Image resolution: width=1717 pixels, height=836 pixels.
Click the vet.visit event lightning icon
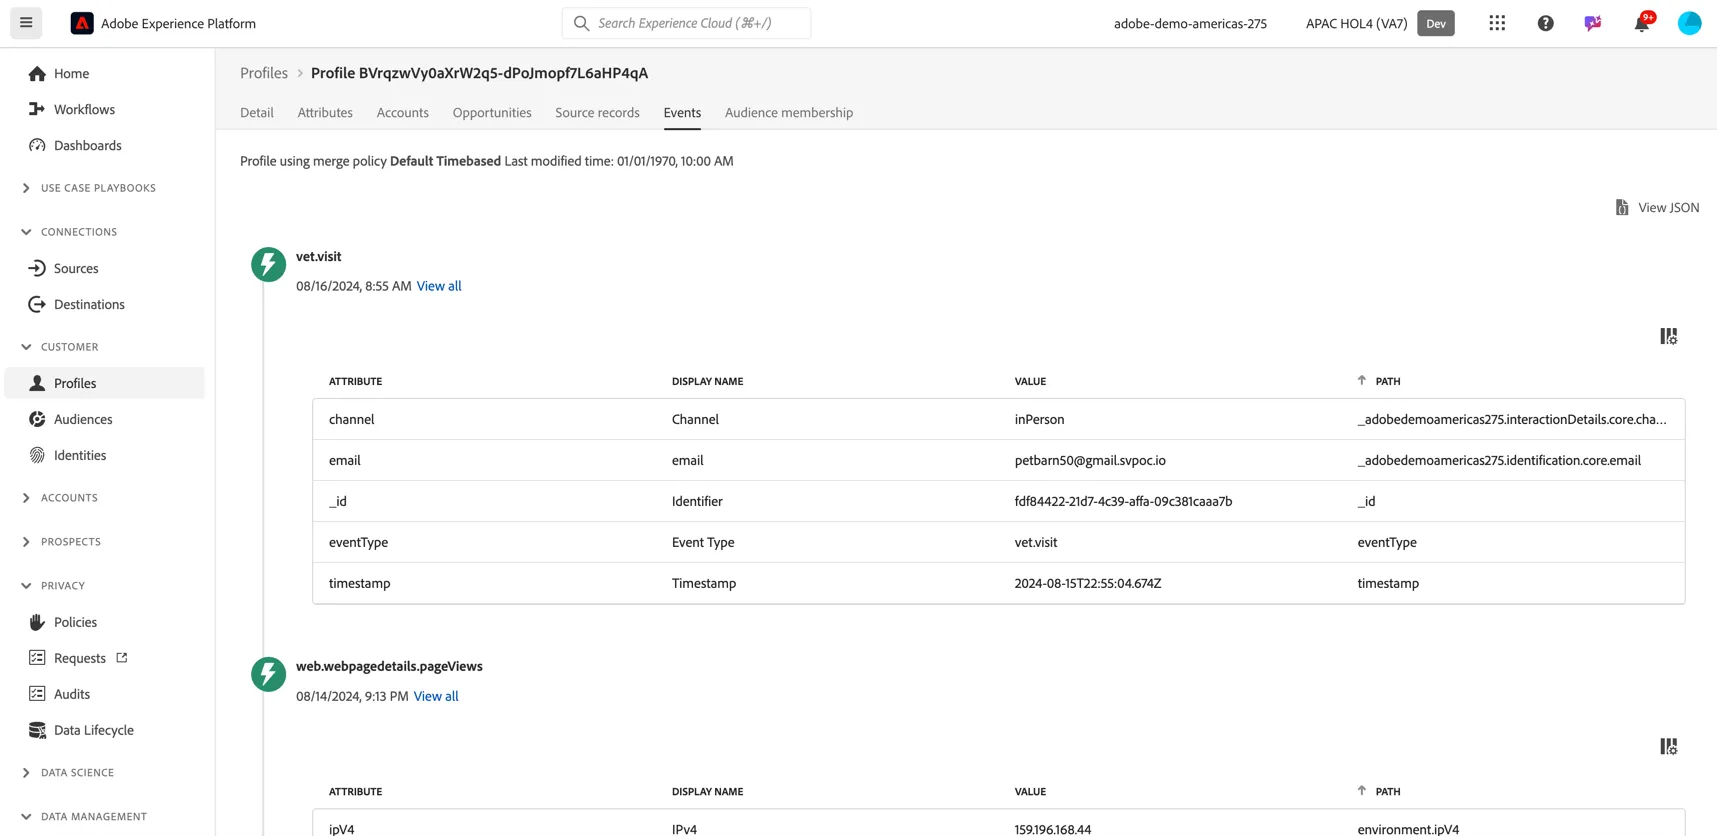(x=268, y=264)
